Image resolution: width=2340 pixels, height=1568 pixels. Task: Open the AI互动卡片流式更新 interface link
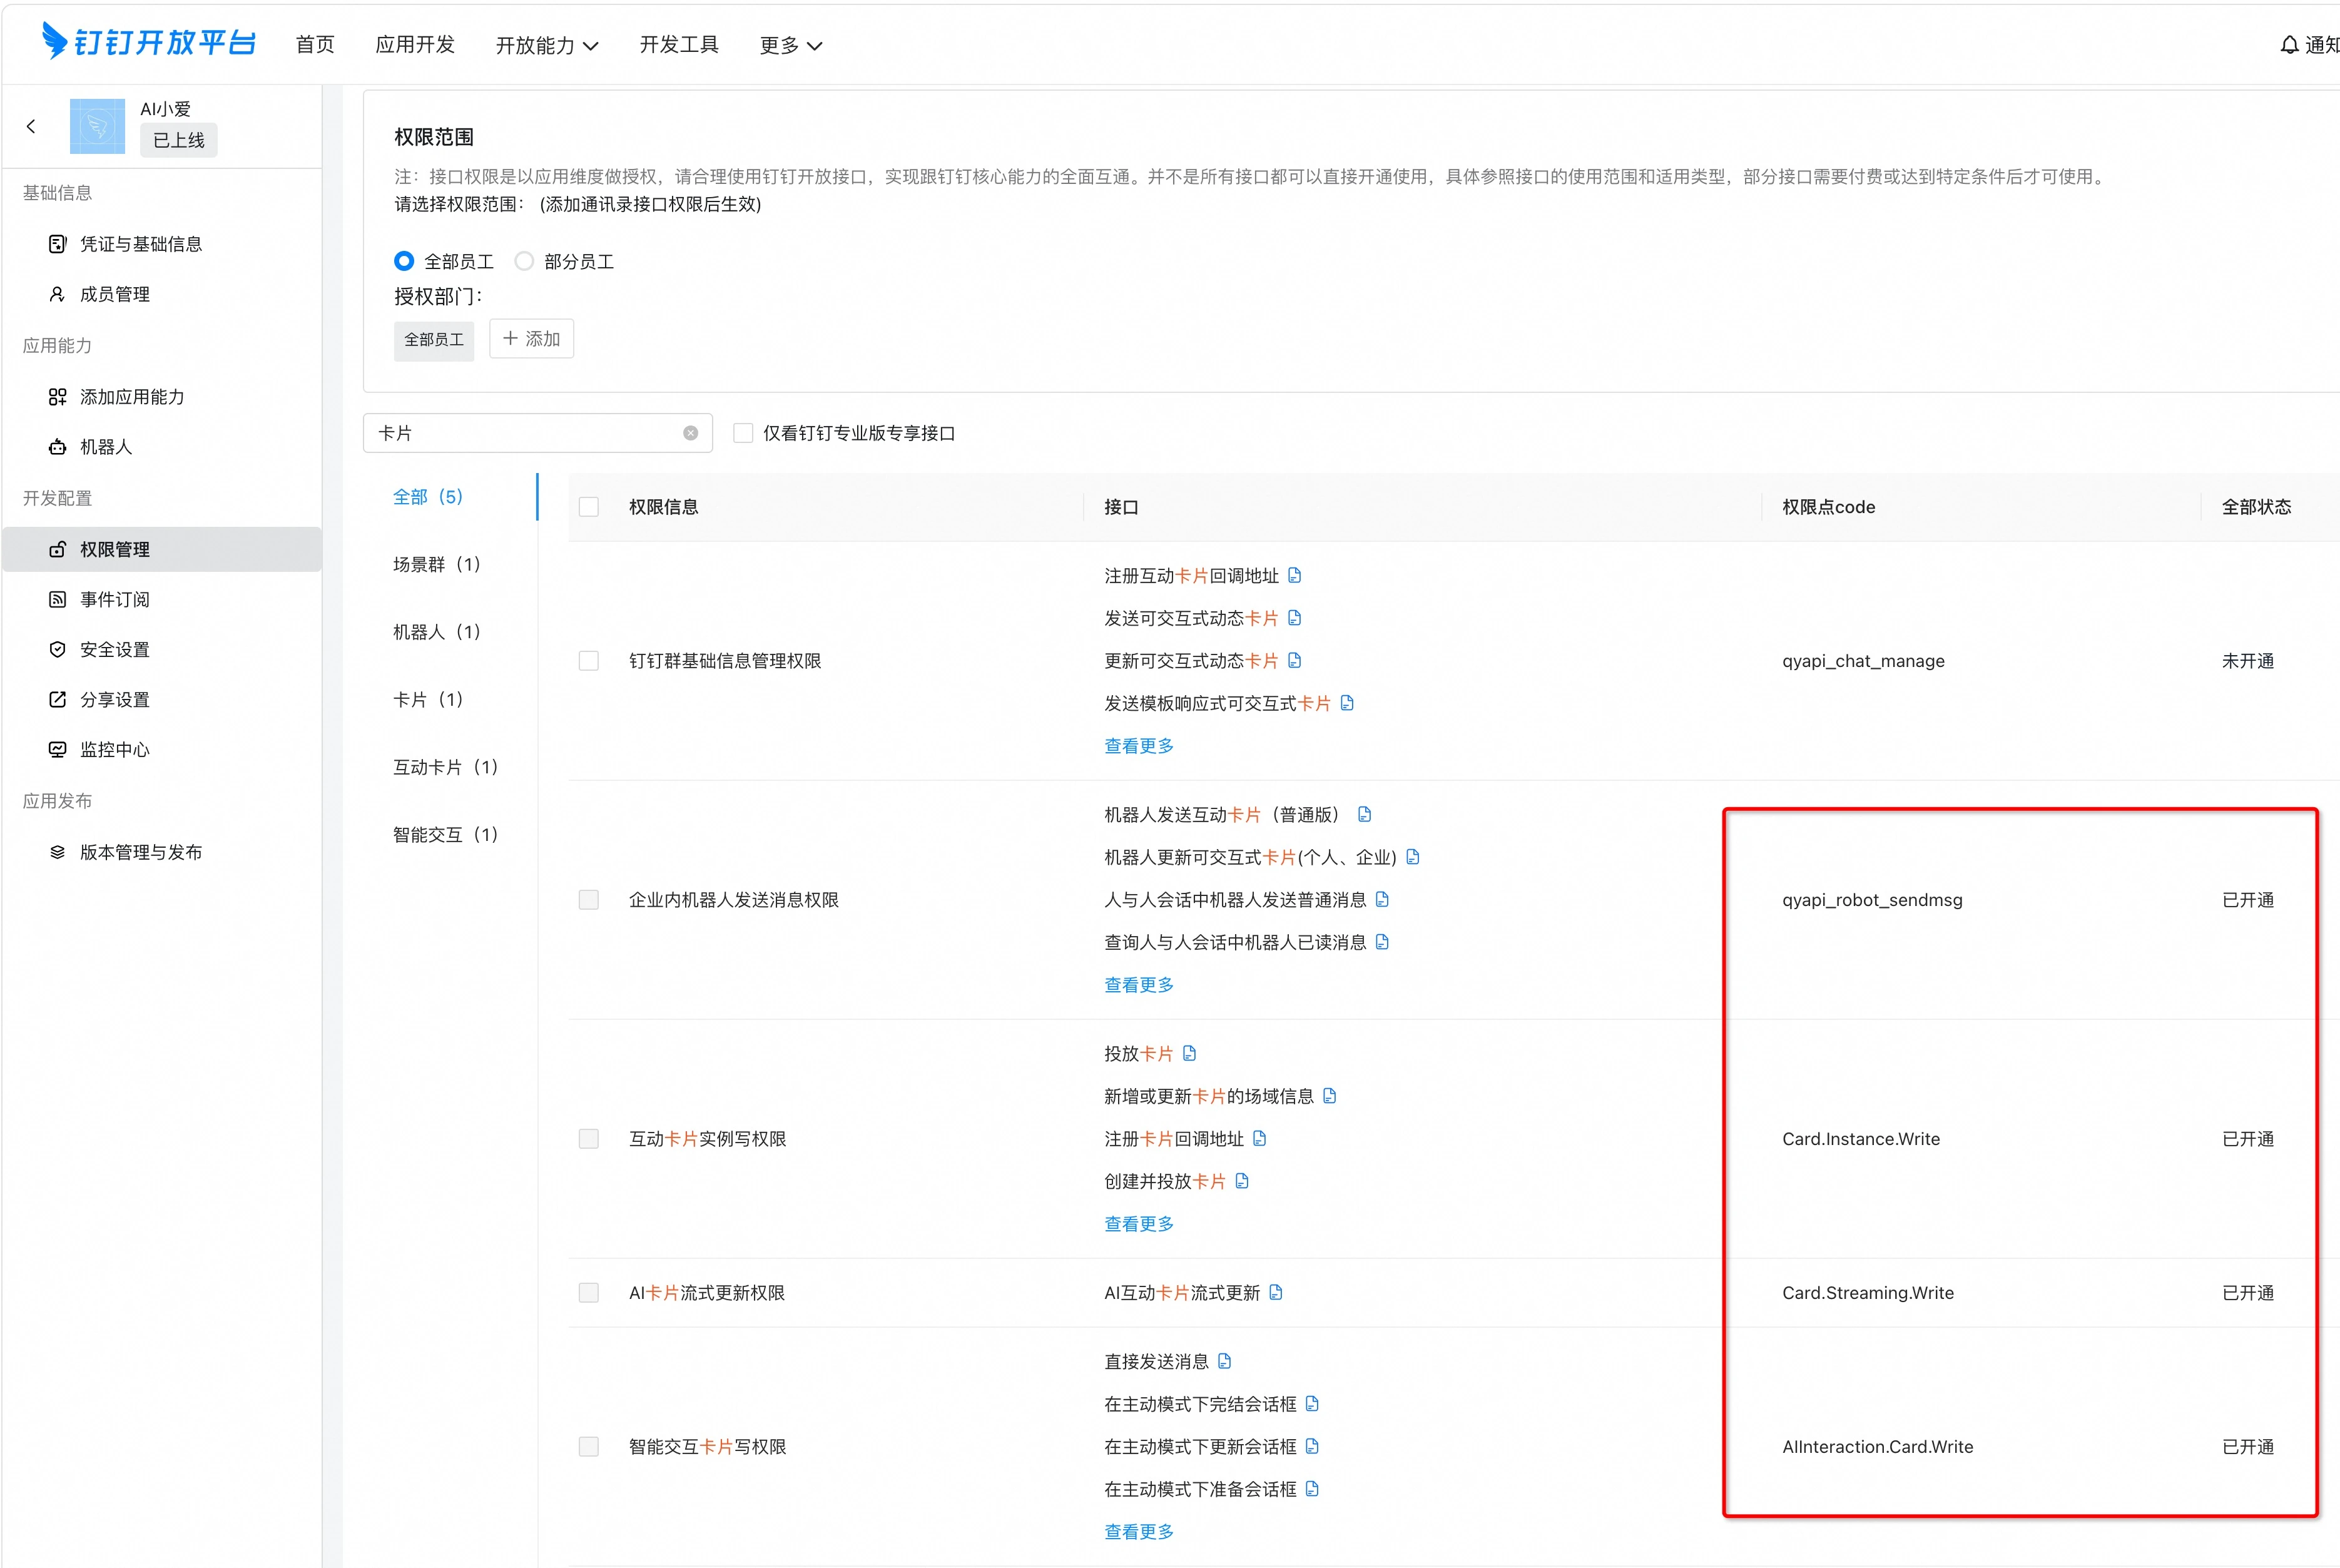[1182, 1293]
